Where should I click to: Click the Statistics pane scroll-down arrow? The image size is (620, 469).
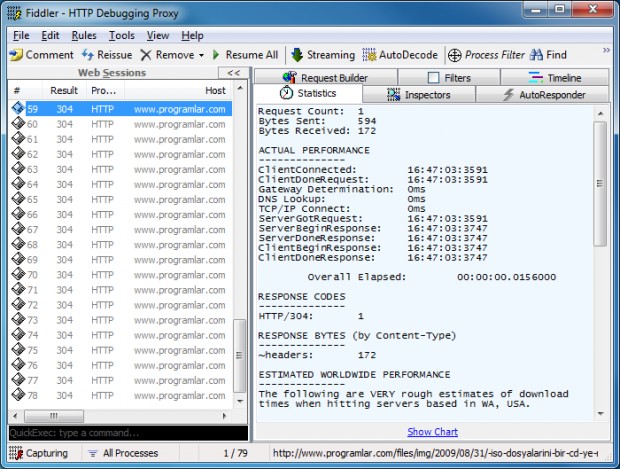click(601, 414)
